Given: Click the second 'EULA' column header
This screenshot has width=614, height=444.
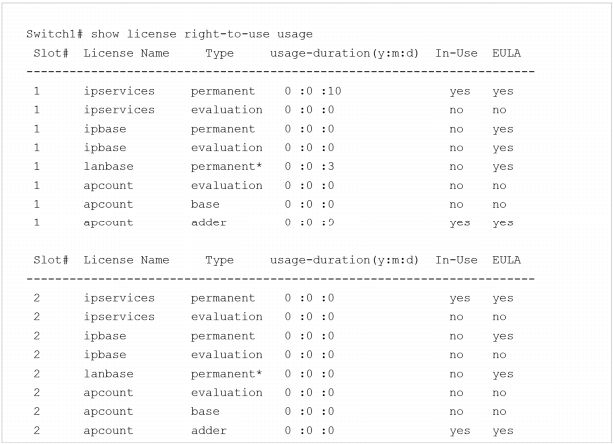Looking at the screenshot, I should coord(506,260).
